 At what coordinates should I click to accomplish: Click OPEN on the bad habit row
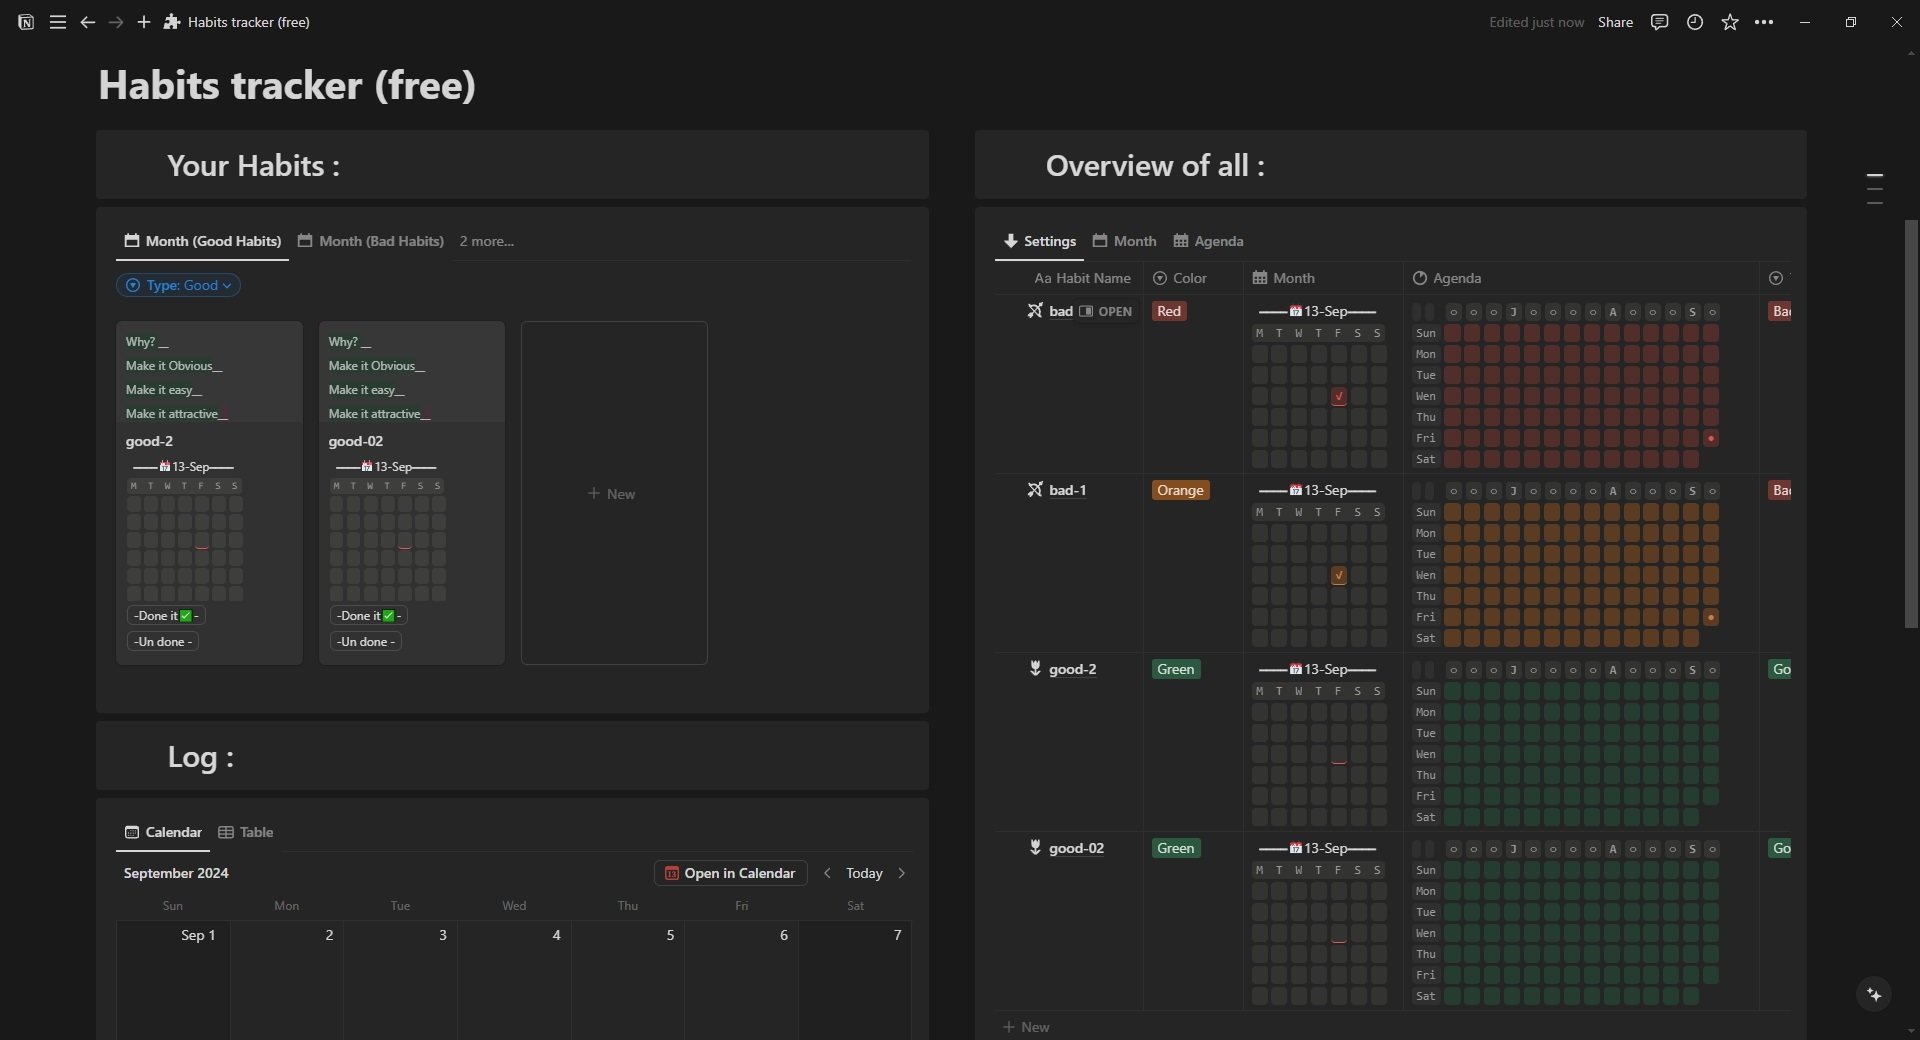tap(1107, 311)
